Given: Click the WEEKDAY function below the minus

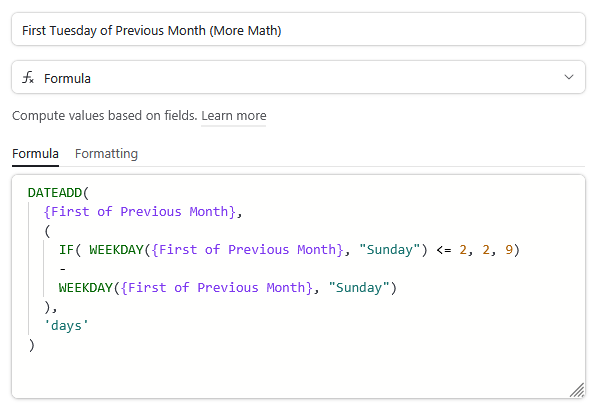Looking at the screenshot, I should pos(86,288).
